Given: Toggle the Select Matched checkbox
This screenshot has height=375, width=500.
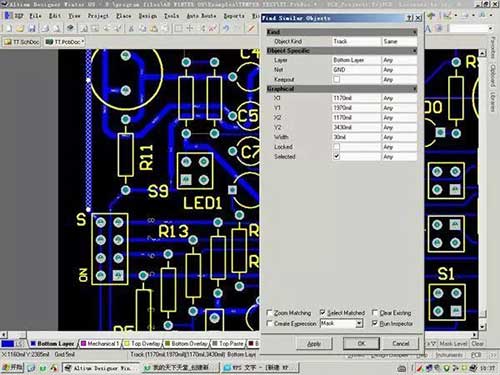Looking at the screenshot, I should [322, 313].
